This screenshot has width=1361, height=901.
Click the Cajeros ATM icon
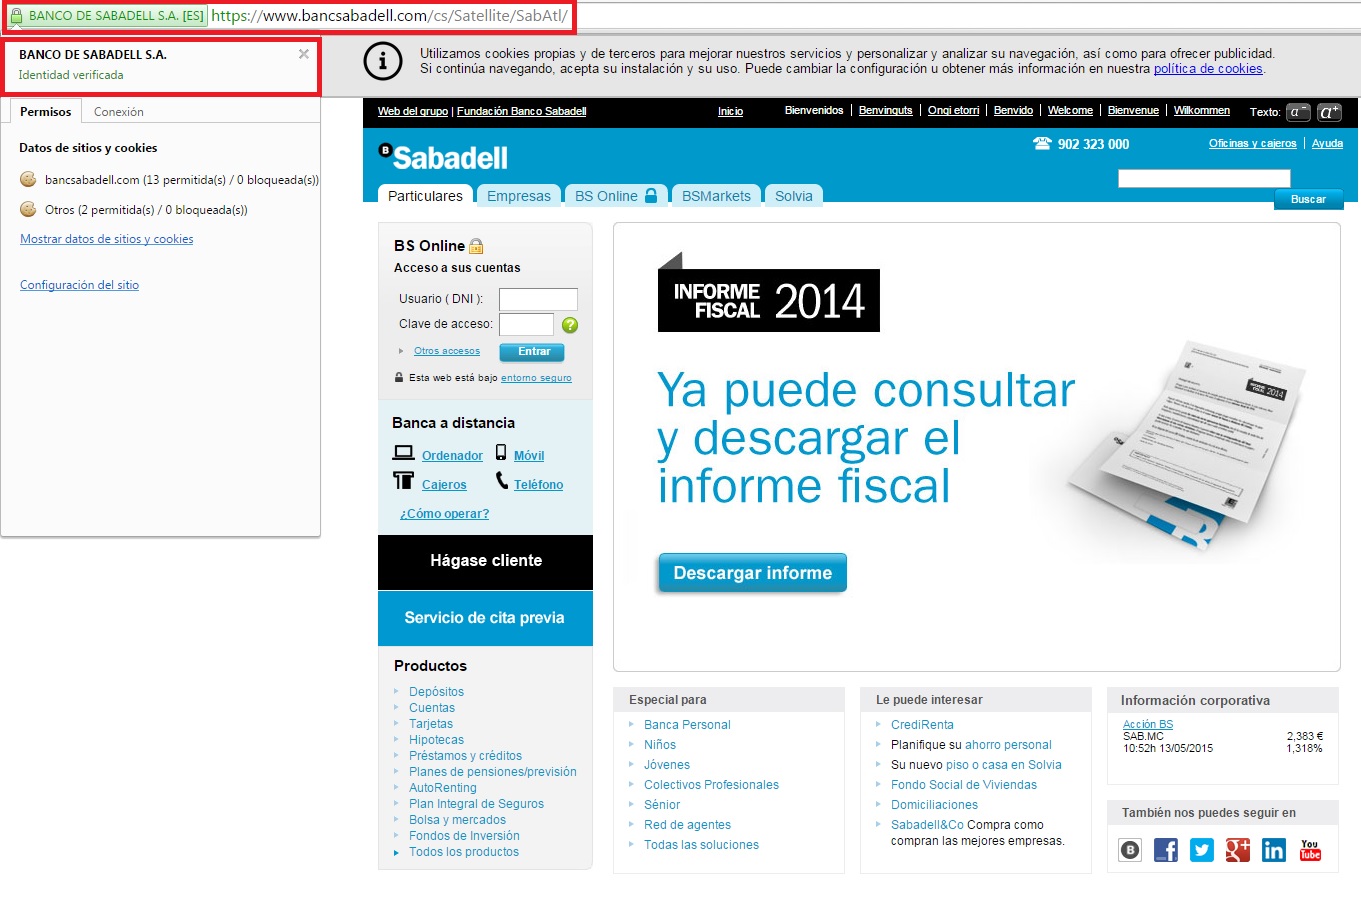pos(404,481)
